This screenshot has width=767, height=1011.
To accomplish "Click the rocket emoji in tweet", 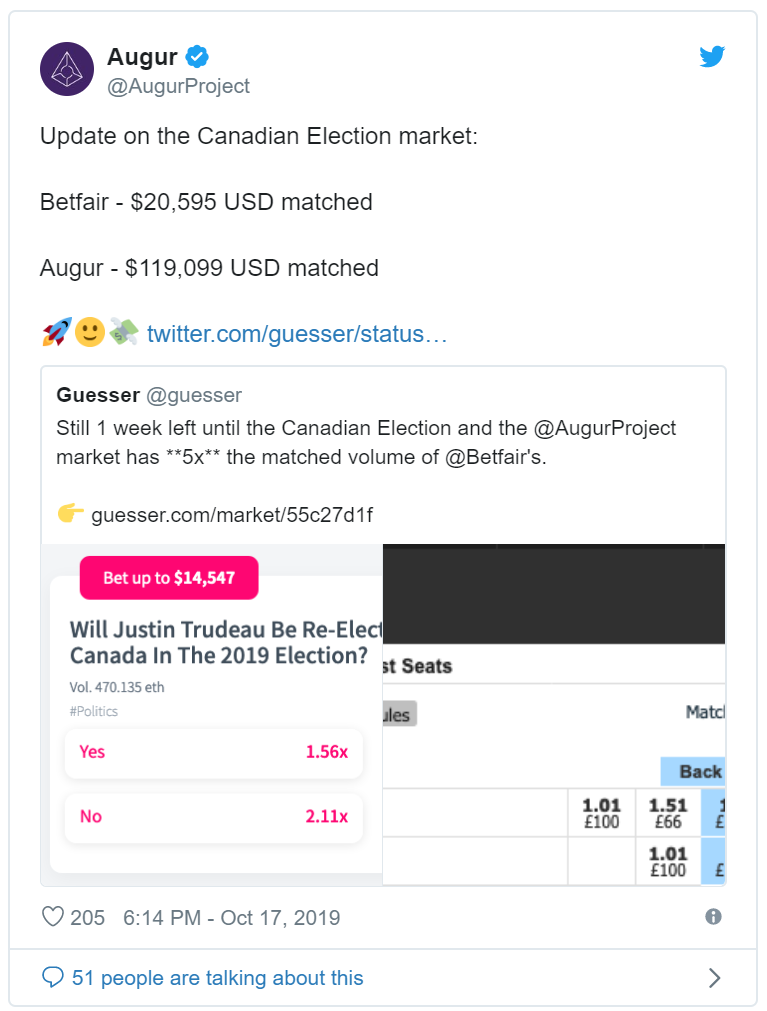I will (x=57, y=332).
